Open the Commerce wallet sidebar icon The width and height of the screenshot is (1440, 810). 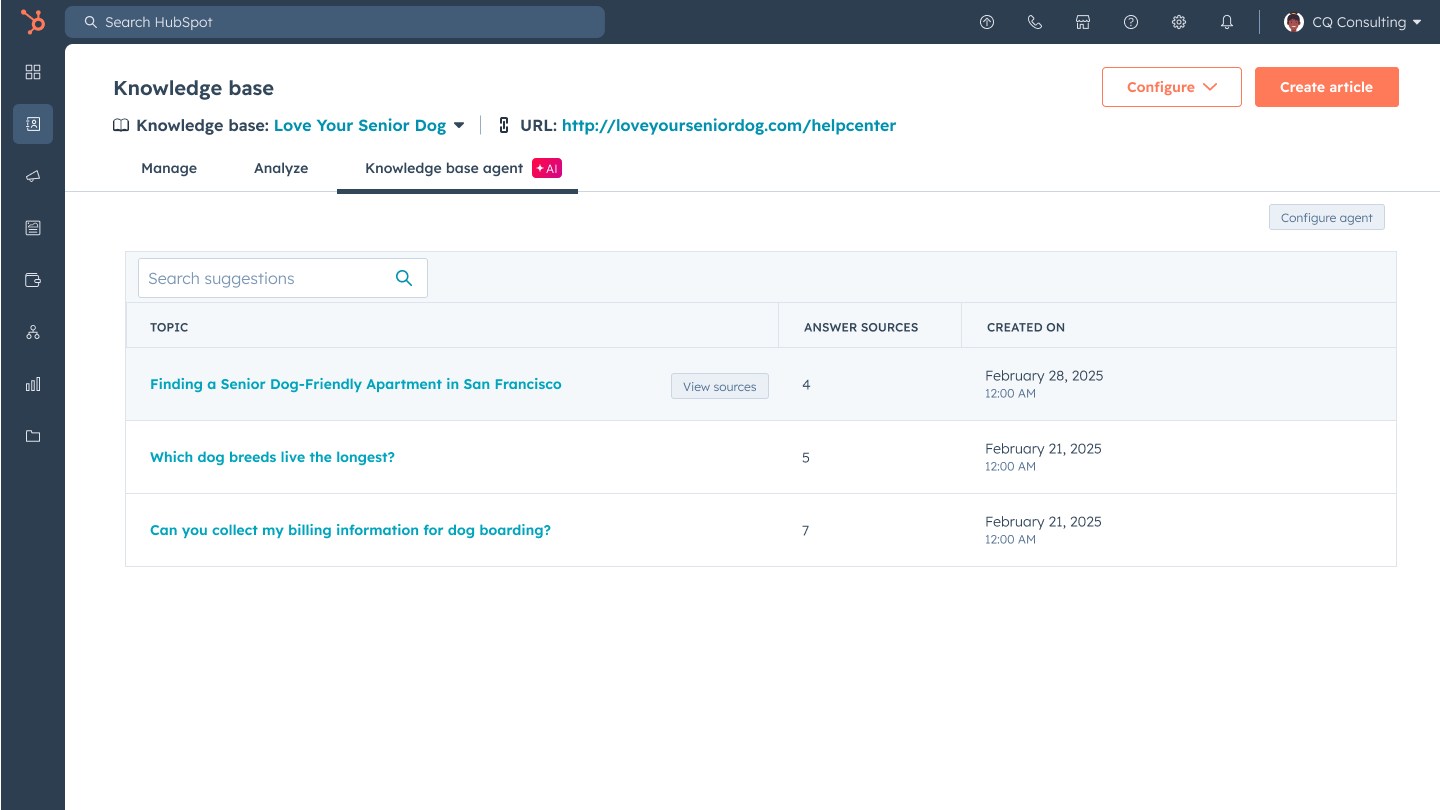coord(33,280)
